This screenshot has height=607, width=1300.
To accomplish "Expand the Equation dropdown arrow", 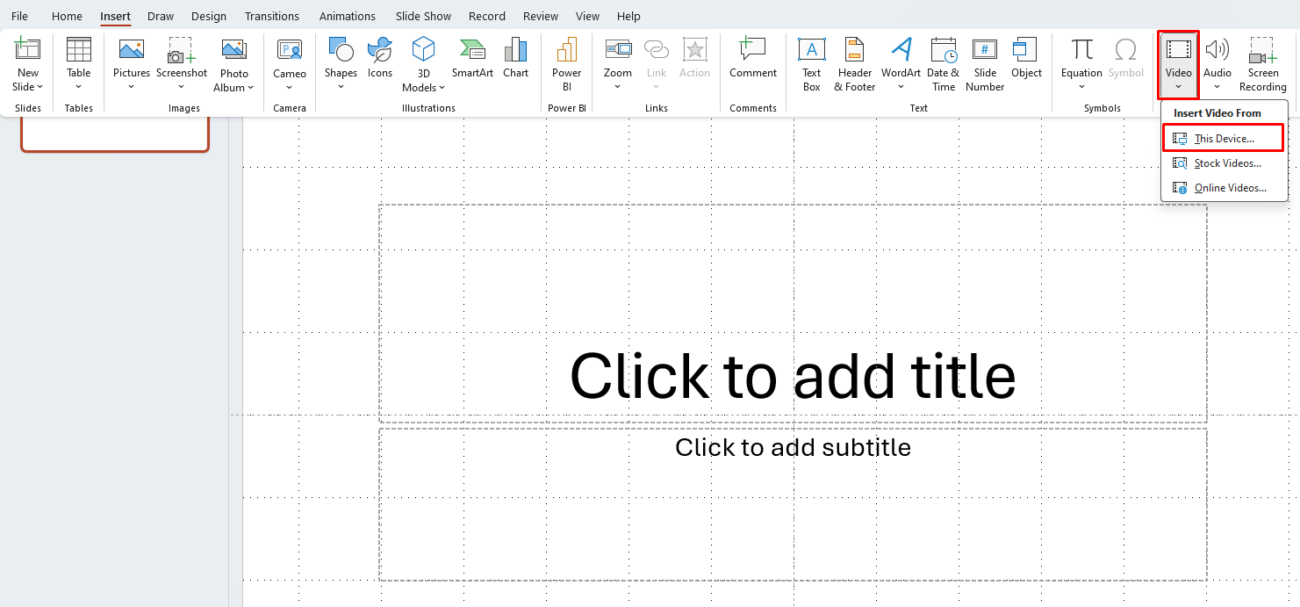I will click(x=1081, y=87).
